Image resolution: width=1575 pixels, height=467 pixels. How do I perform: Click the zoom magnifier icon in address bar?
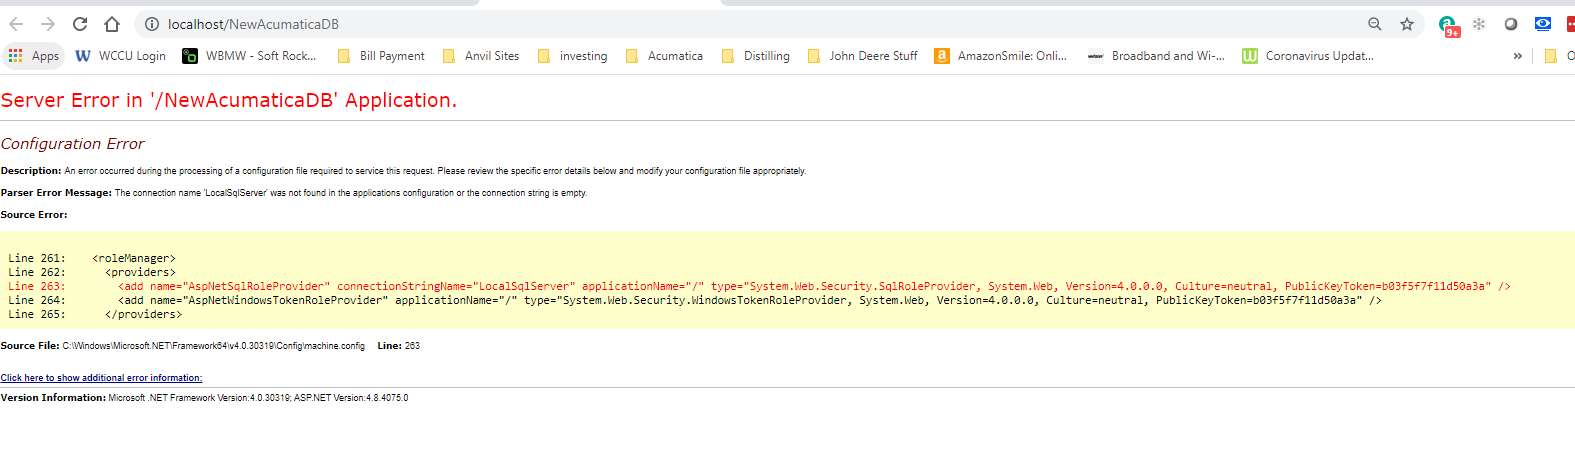tap(1375, 24)
